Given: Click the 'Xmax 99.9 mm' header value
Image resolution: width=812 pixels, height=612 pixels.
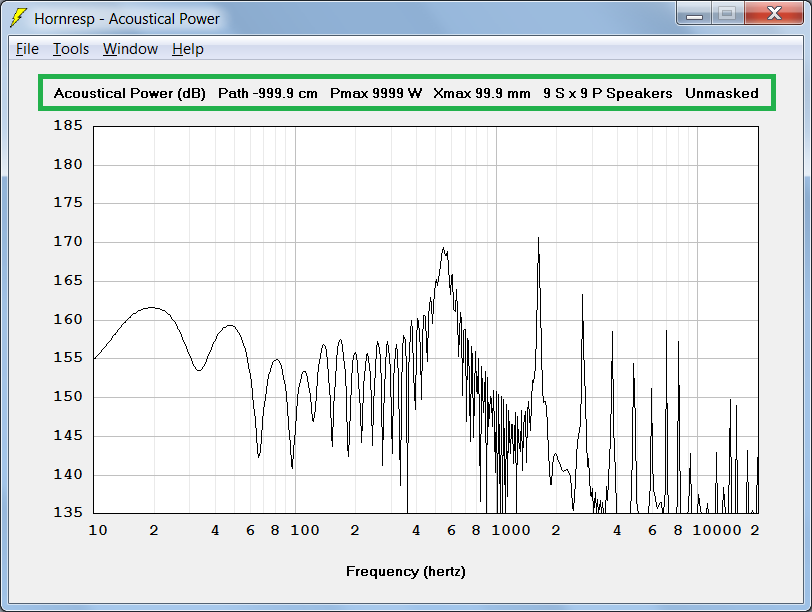Looking at the screenshot, I should pyautogui.click(x=482, y=93).
